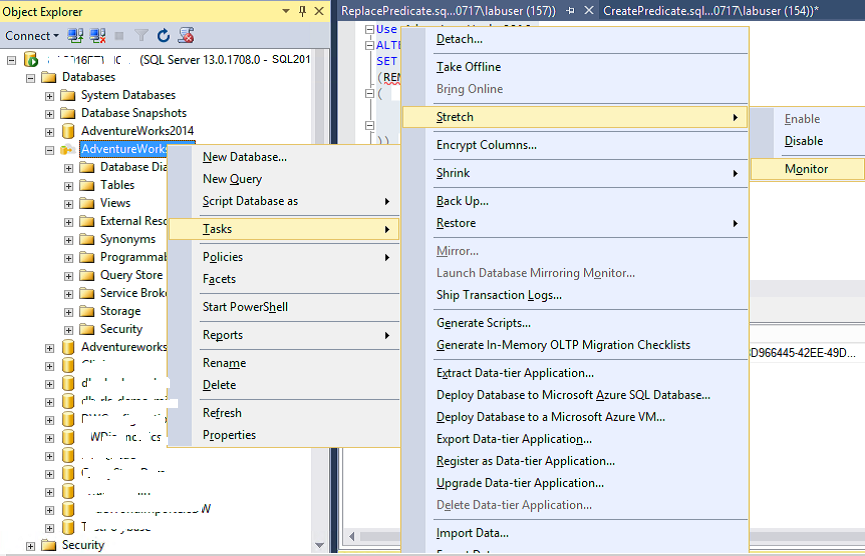Click the Stop Activity Monitor script icon
The image size is (865, 556).
tap(186, 35)
